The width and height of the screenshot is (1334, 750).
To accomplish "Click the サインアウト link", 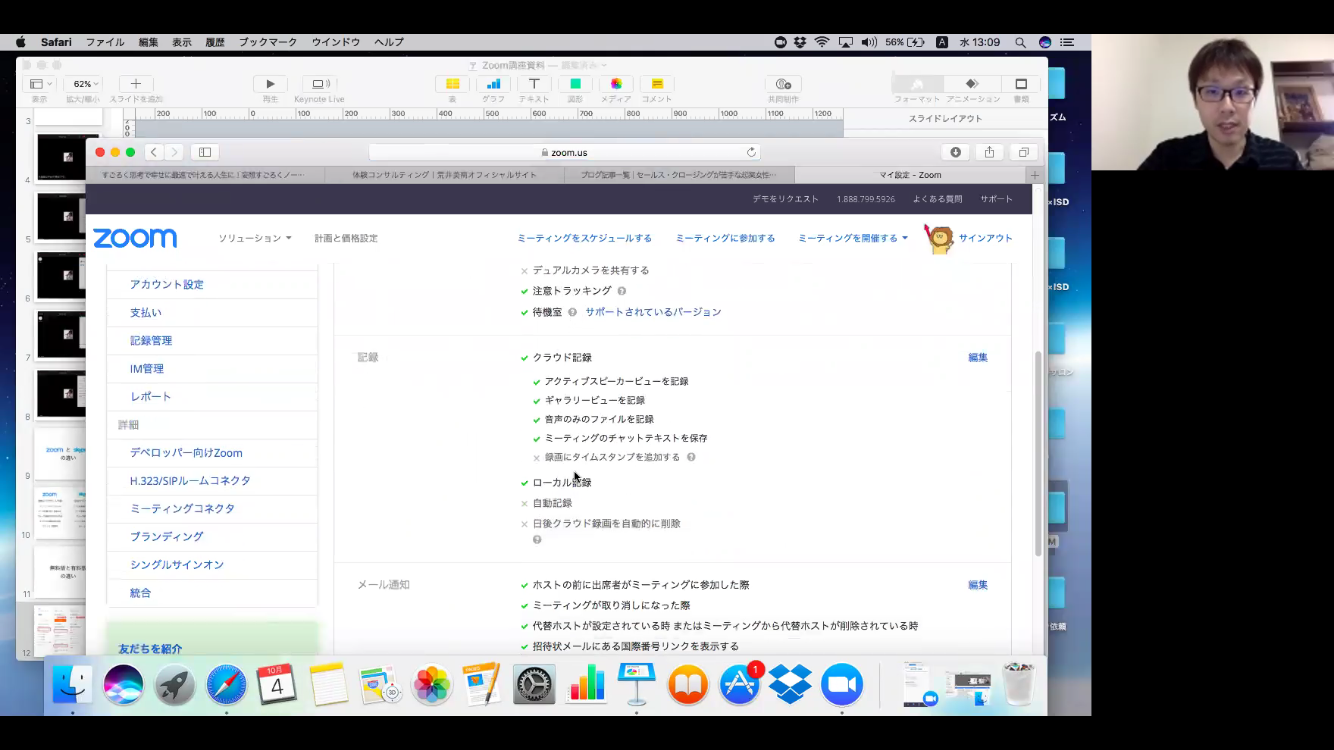I will [986, 238].
